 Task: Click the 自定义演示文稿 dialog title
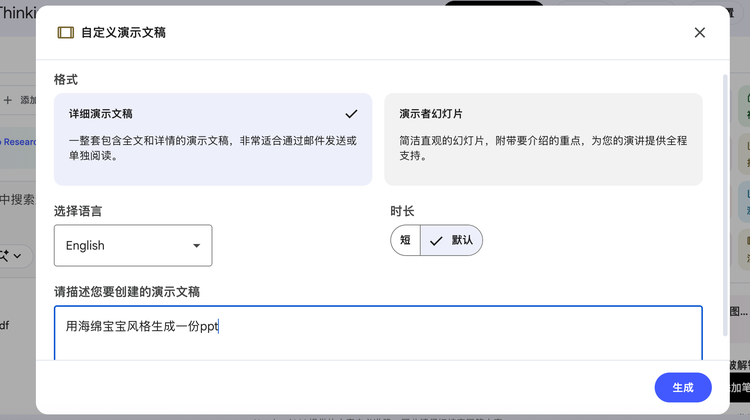click(x=123, y=33)
